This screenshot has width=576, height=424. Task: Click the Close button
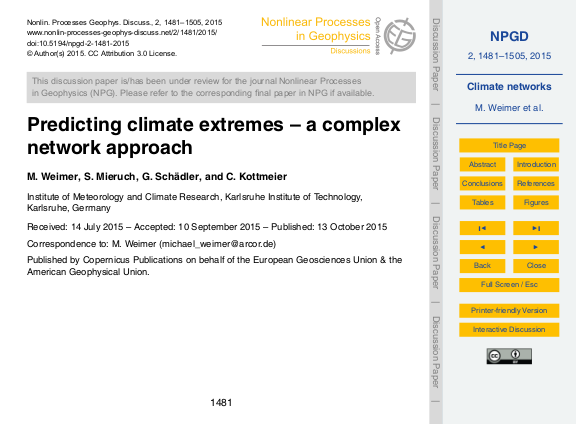[536, 266]
